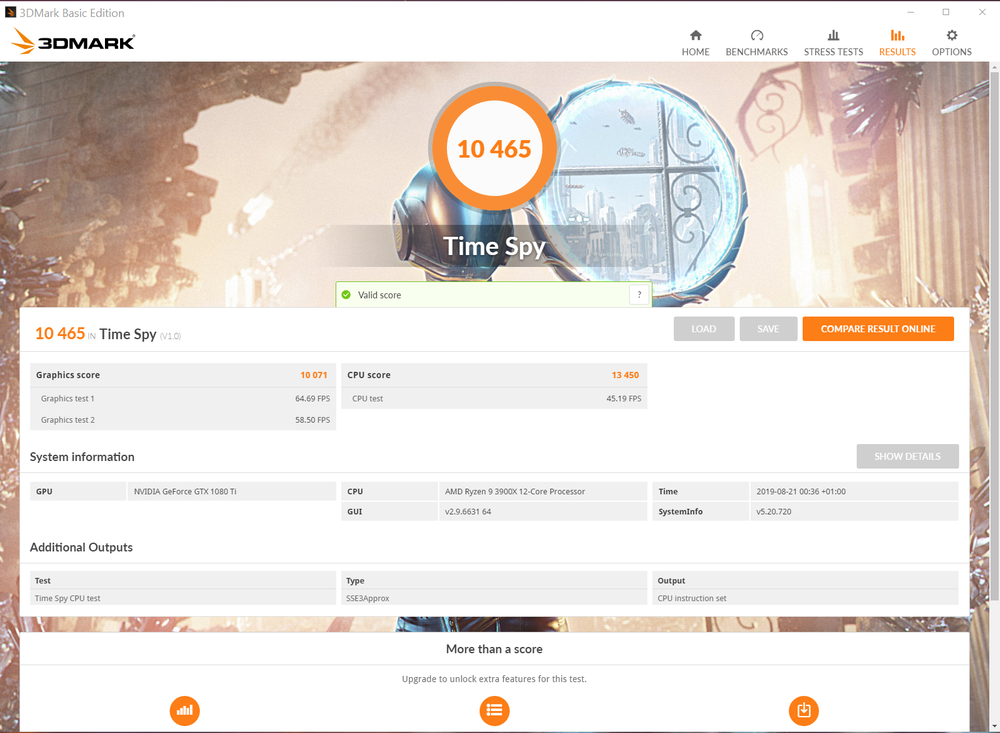The width and height of the screenshot is (1000, 733).
Task: Click Graphics test 2 row 58.50 FPS
Action: 183,420
